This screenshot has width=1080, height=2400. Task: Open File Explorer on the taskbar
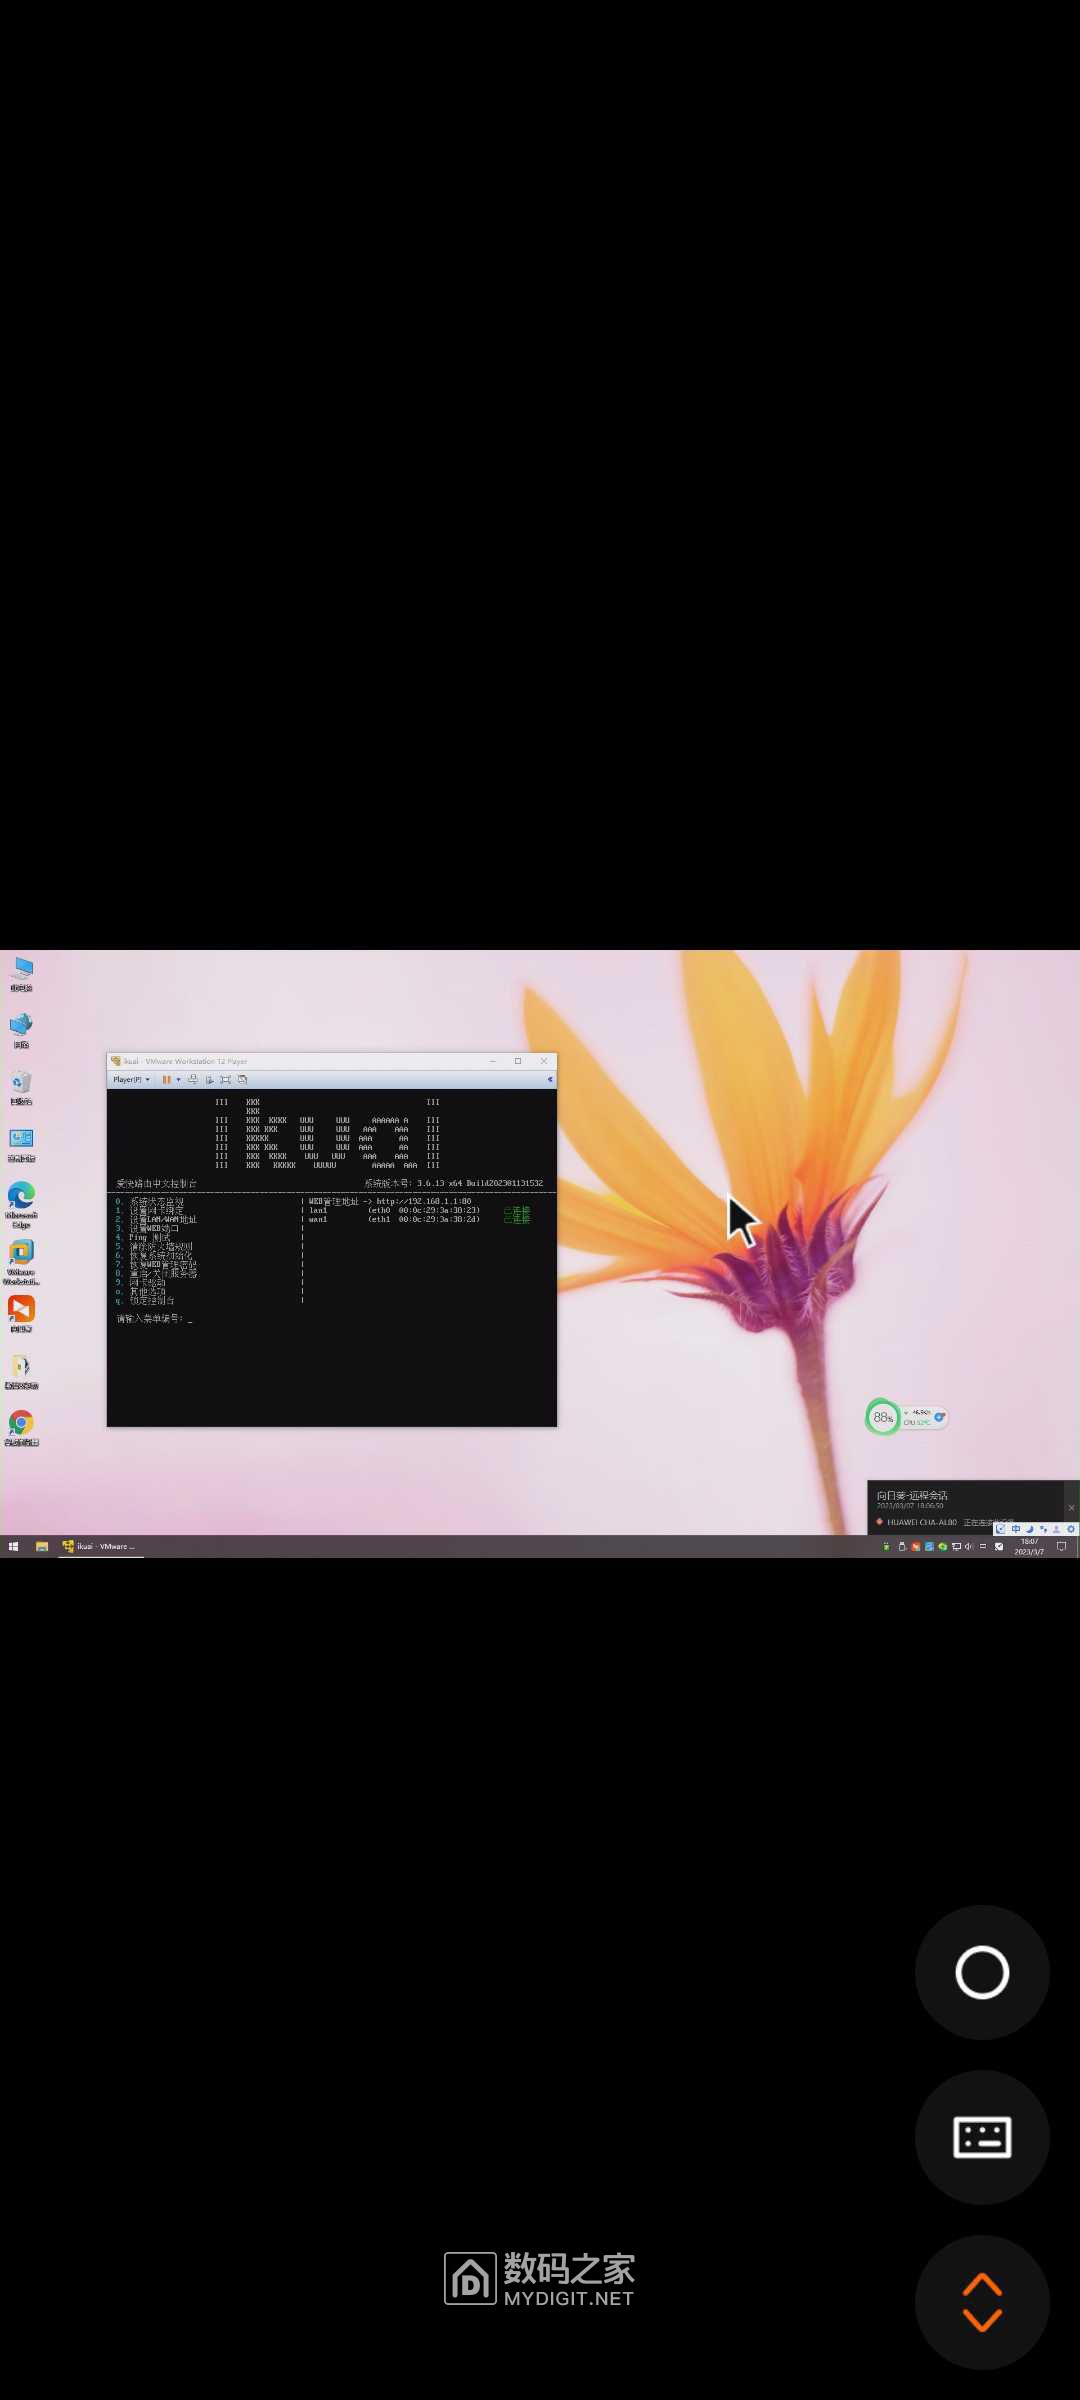point(42,1546)
